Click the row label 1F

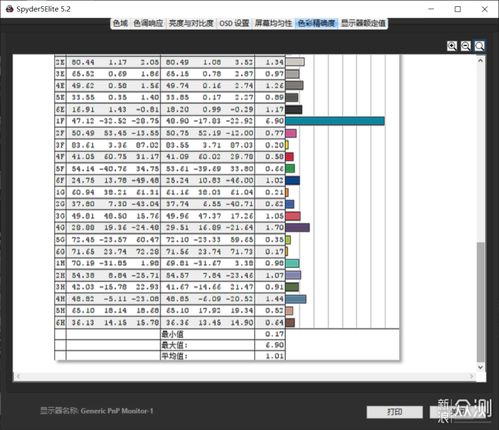pos(60,121)
